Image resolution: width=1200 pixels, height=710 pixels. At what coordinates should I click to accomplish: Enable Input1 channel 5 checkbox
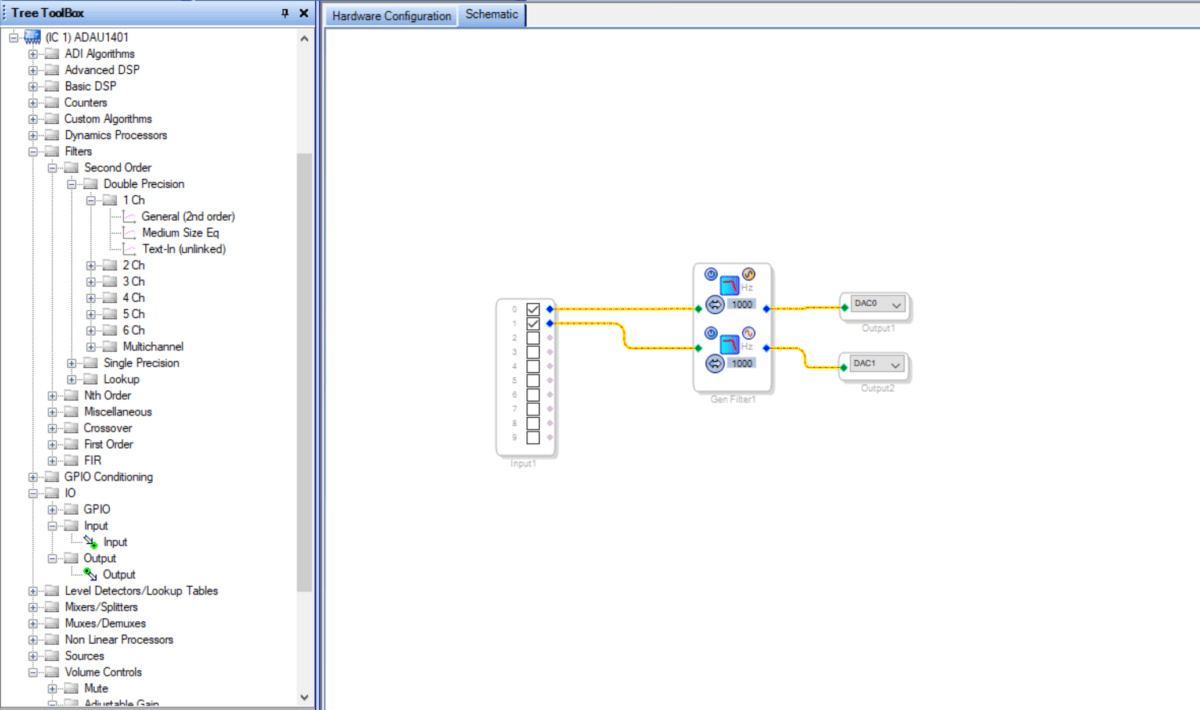click(x=533, y=380)
